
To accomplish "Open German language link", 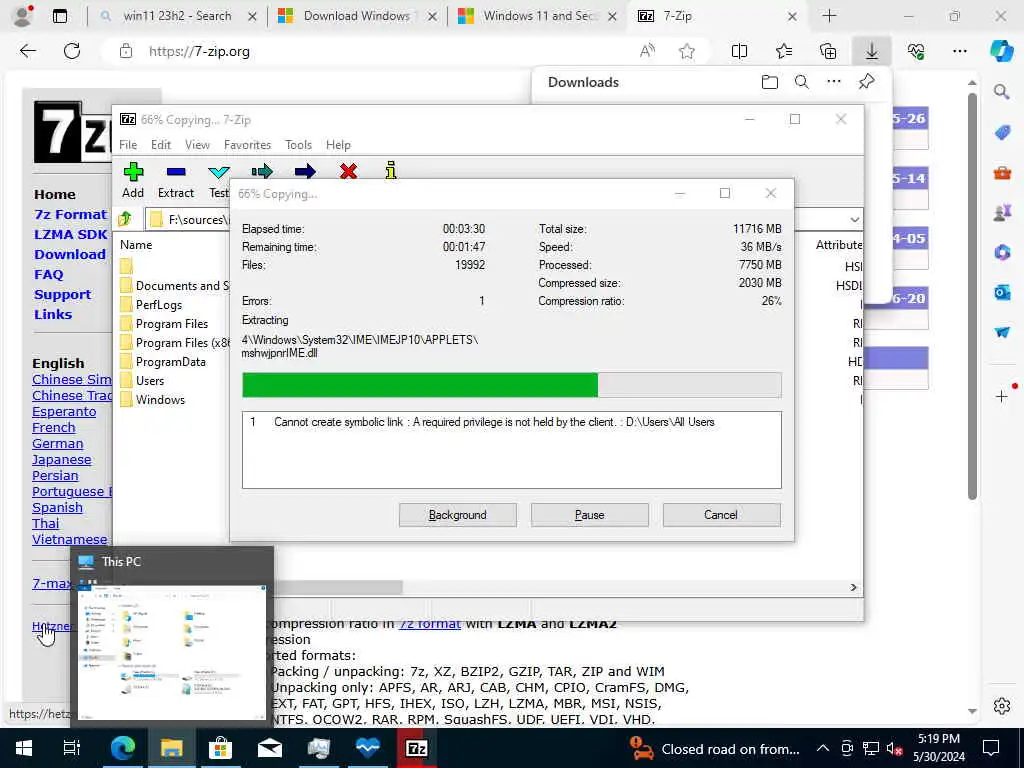I will (57, 443).
